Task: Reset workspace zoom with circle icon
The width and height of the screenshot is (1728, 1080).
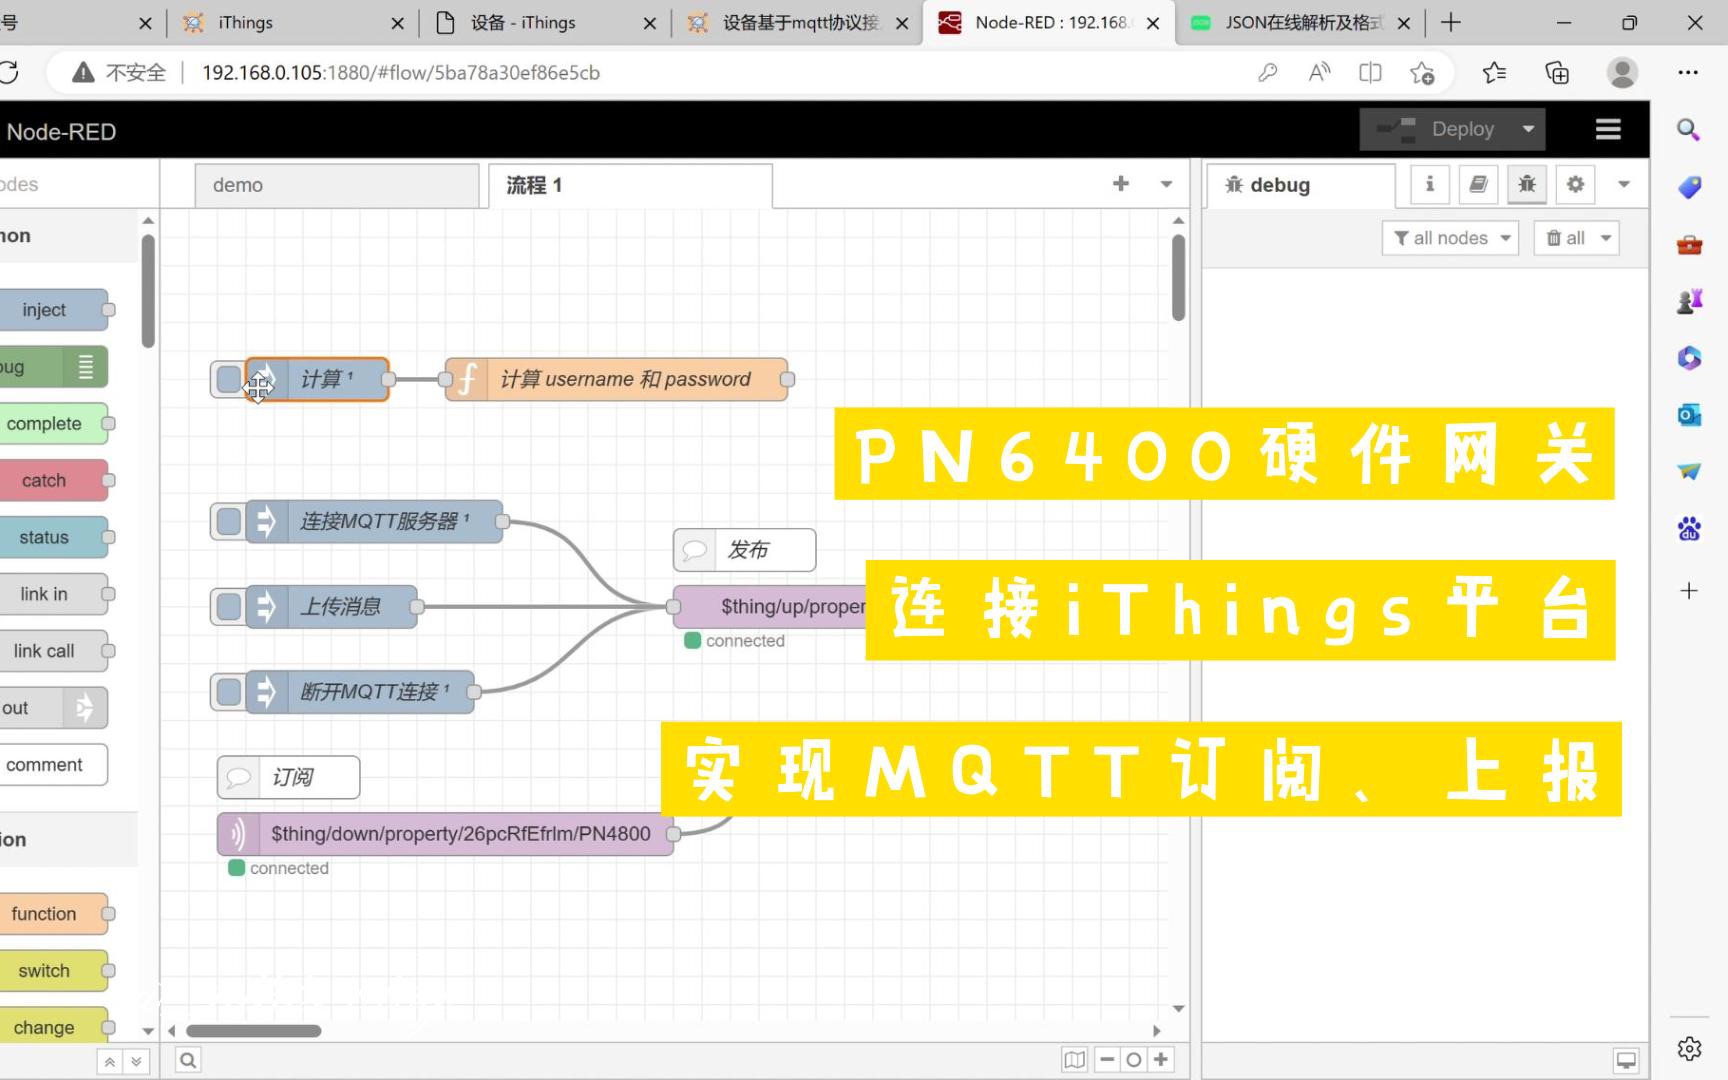Action: (x=1134, y=1060)
